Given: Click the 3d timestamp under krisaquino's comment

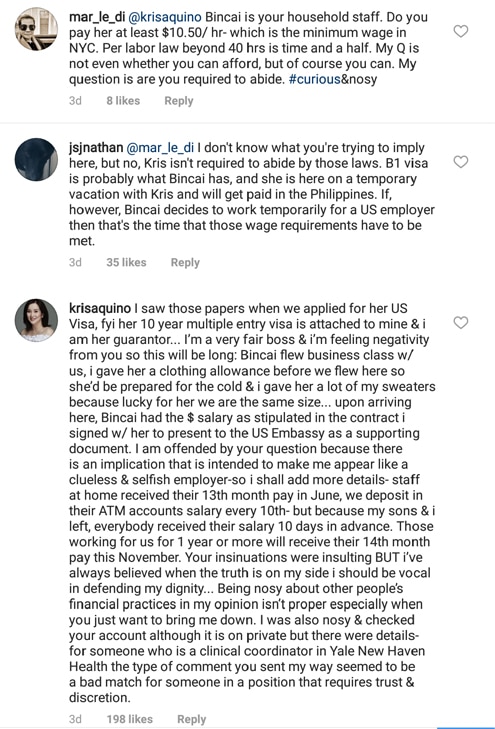Looking at the screenshot, I should click(x=75, y=719).
